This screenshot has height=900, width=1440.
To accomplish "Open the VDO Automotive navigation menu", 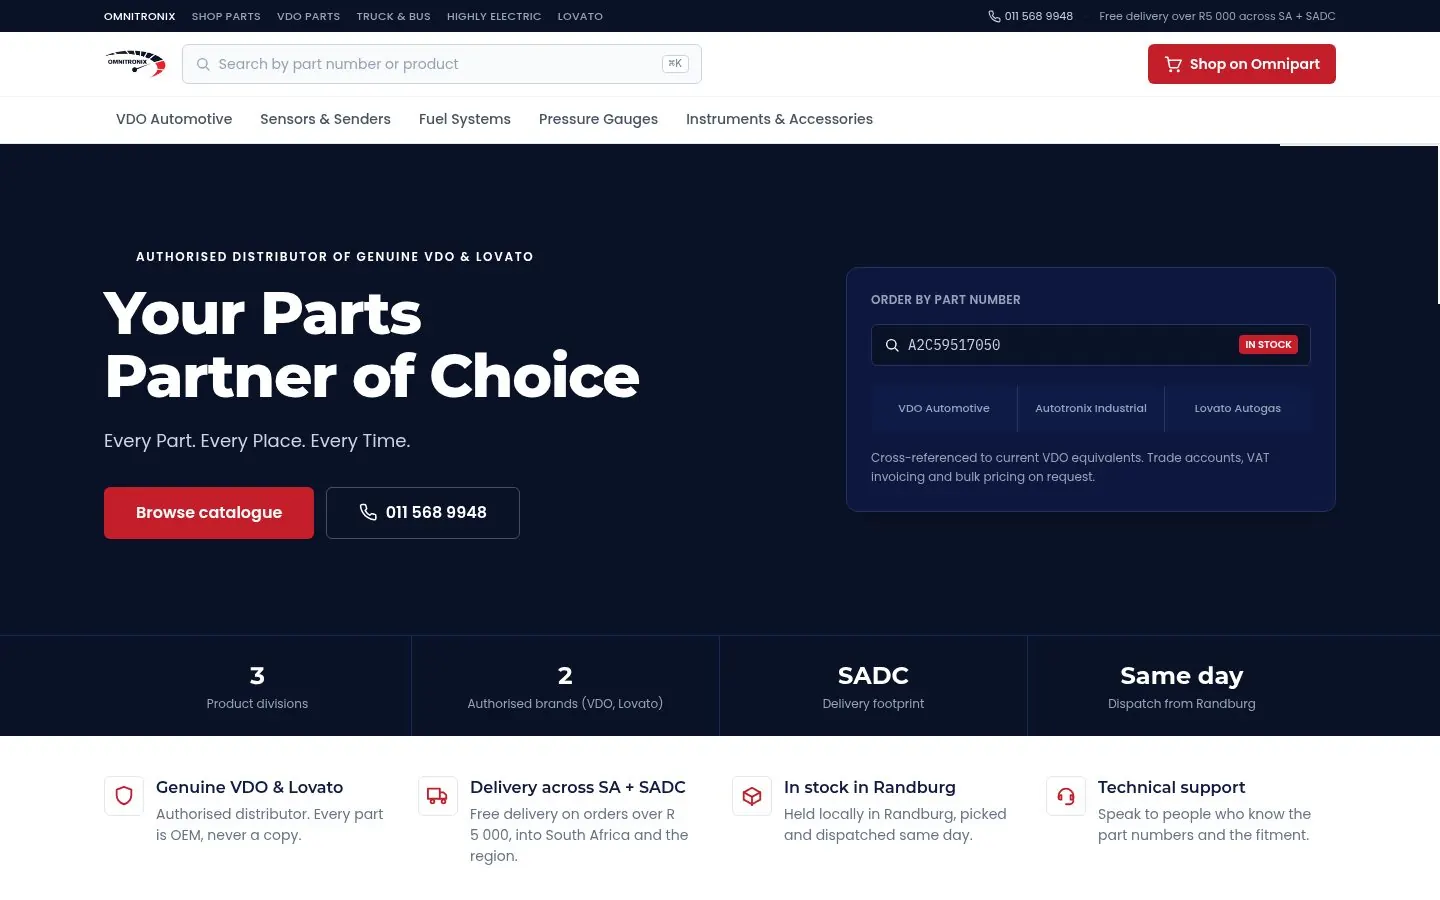I will (174, 119).
